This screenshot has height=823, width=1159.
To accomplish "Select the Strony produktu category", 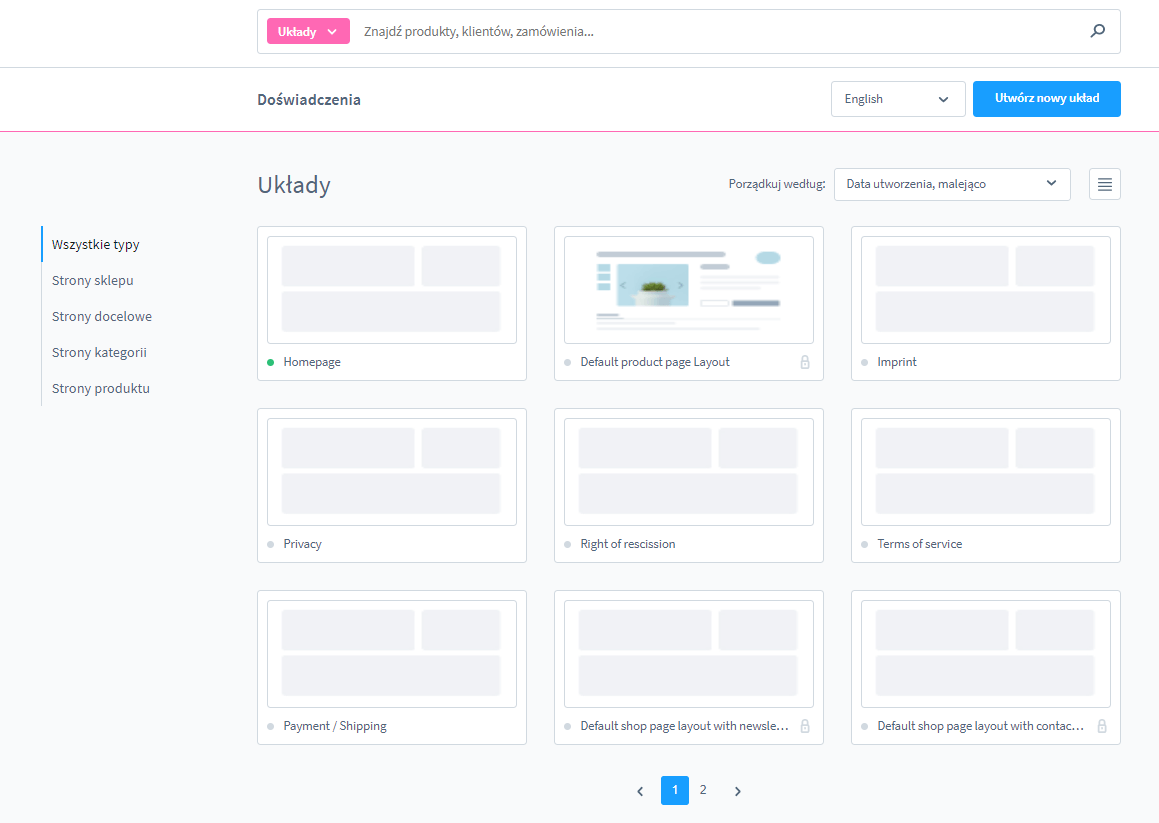I will pos(101,388).
